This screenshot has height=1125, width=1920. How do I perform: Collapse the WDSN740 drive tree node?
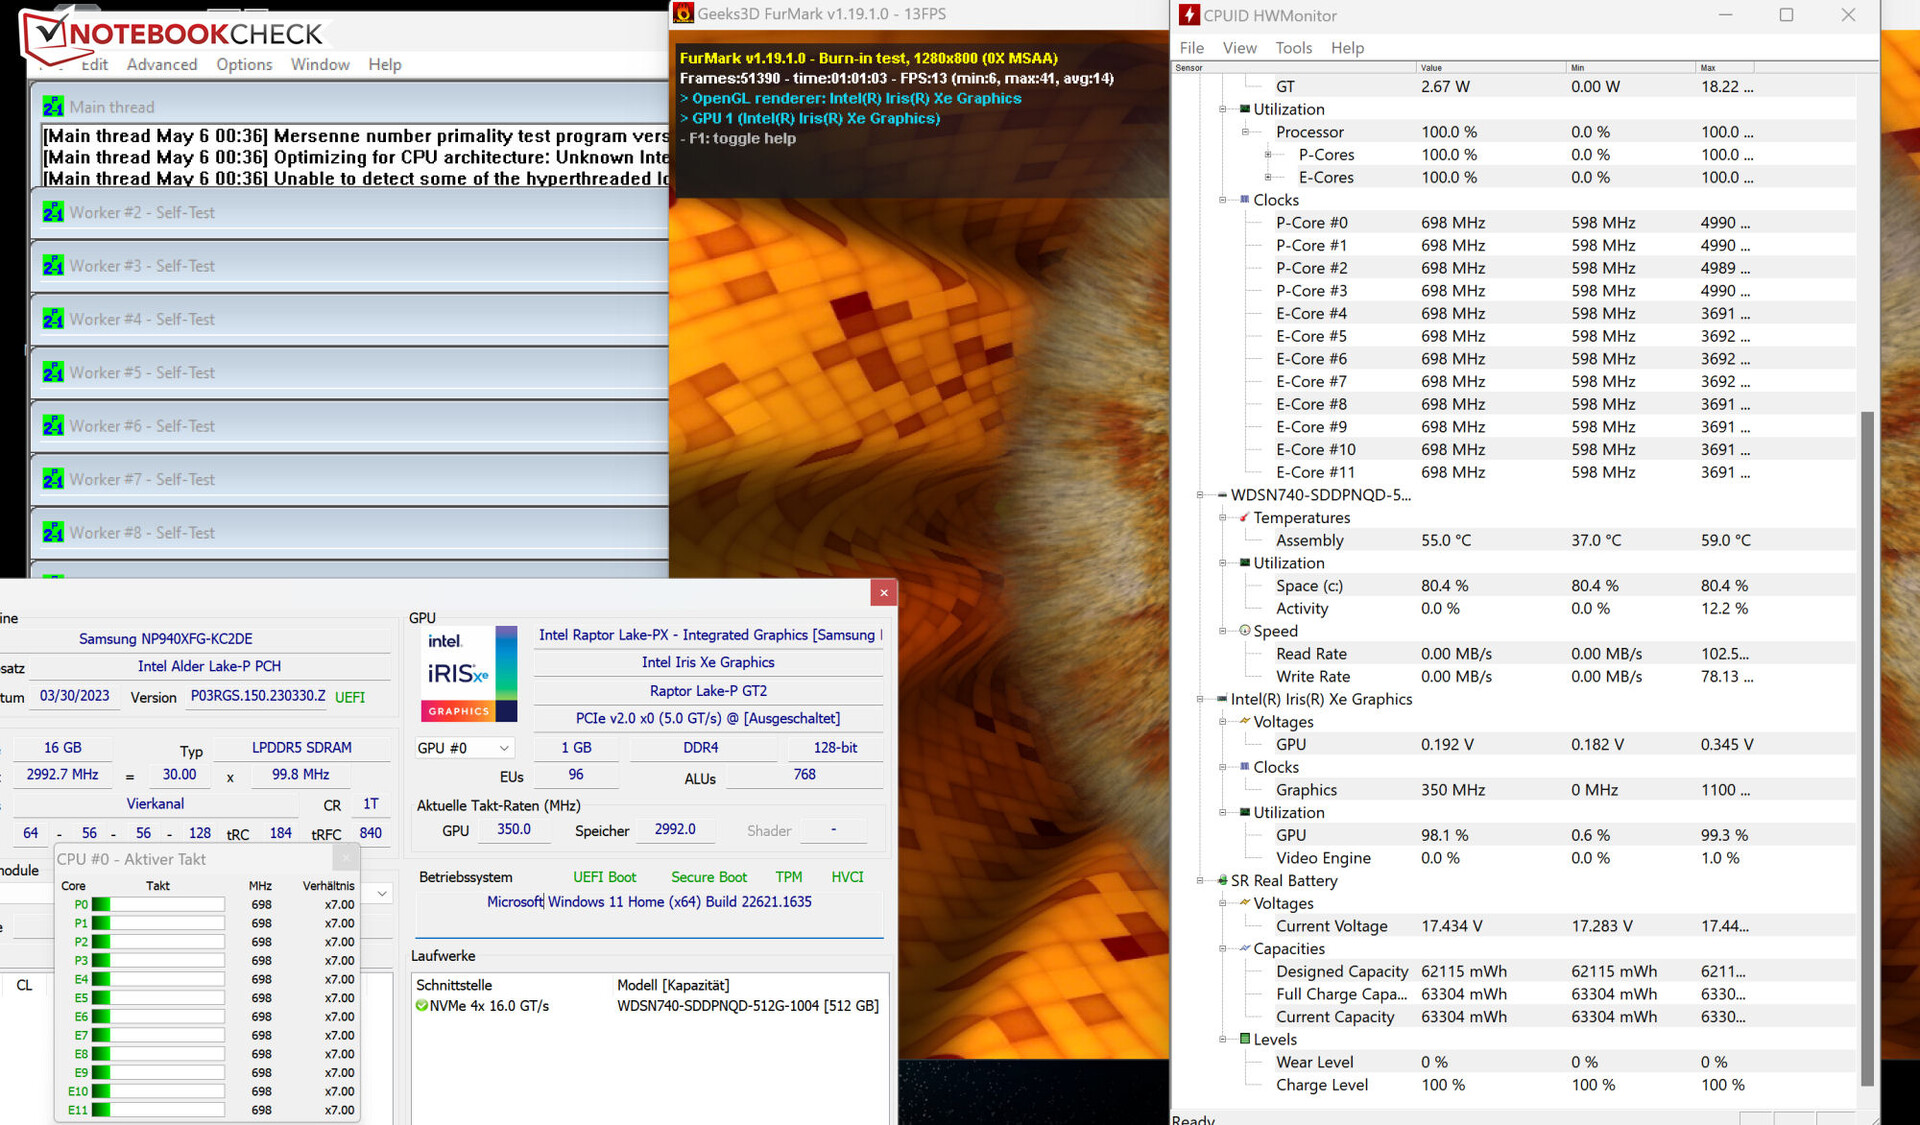(x=1200, y=495)
